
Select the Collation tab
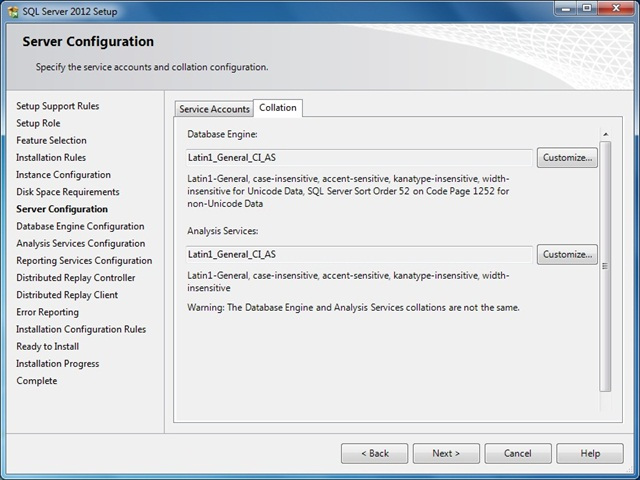coord(278,108)
